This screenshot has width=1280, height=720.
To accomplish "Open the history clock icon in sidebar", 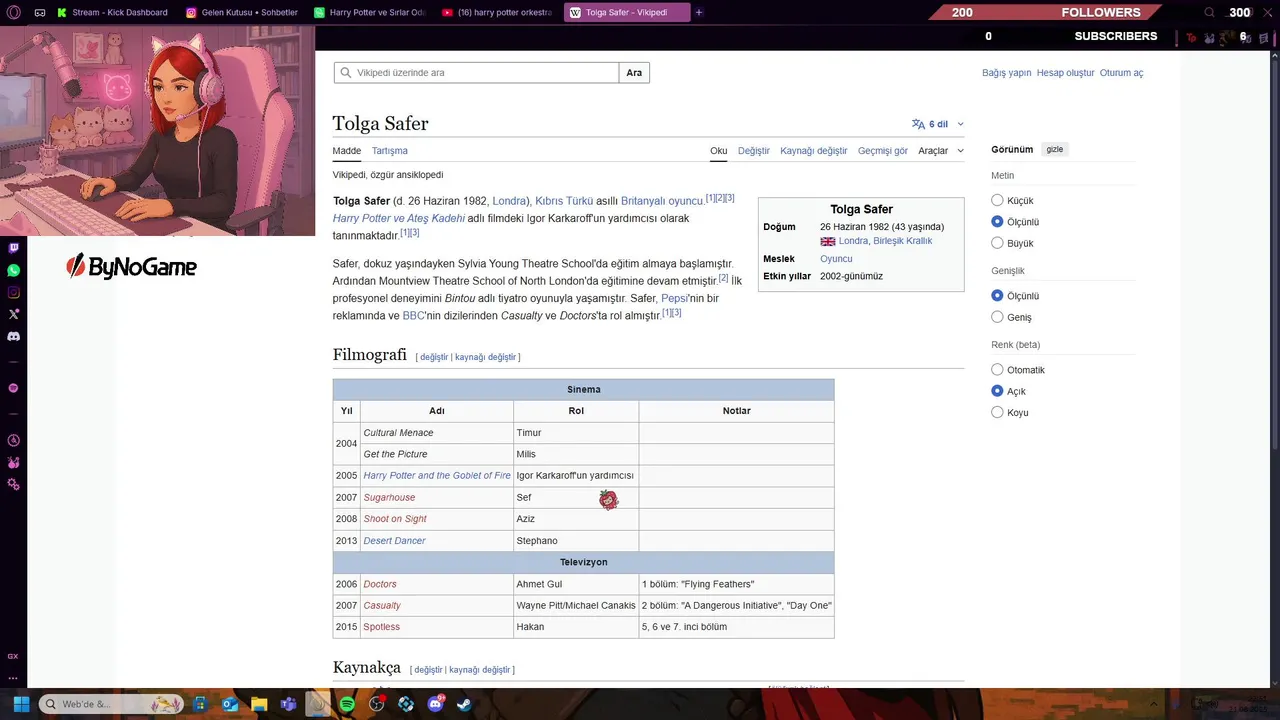I will 13,440.
